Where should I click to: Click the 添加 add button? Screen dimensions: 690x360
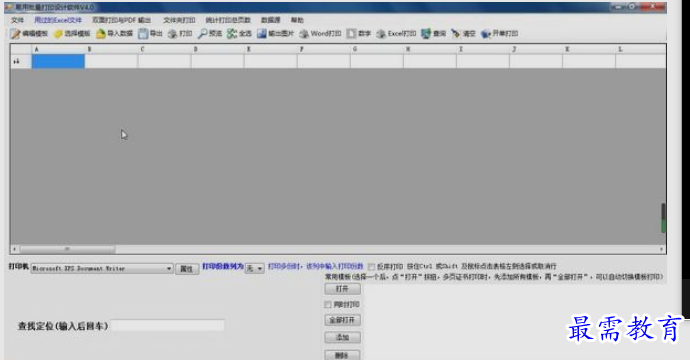[x=342, y=338]
